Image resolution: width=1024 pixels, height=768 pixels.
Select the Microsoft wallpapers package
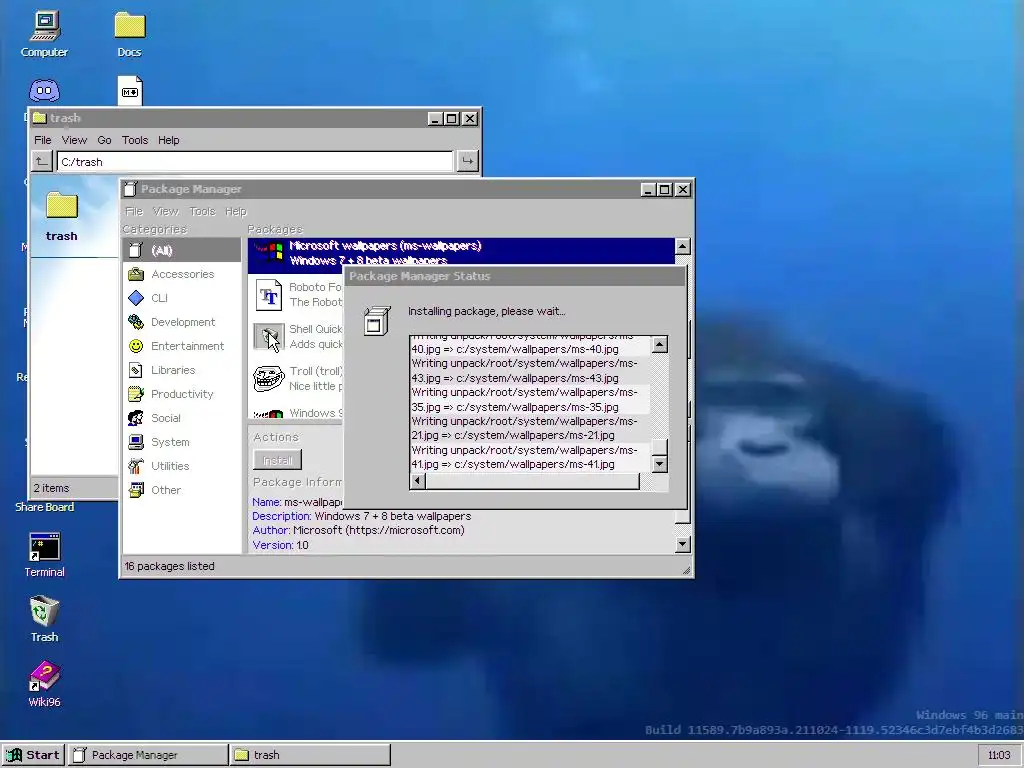click(461, 252)
